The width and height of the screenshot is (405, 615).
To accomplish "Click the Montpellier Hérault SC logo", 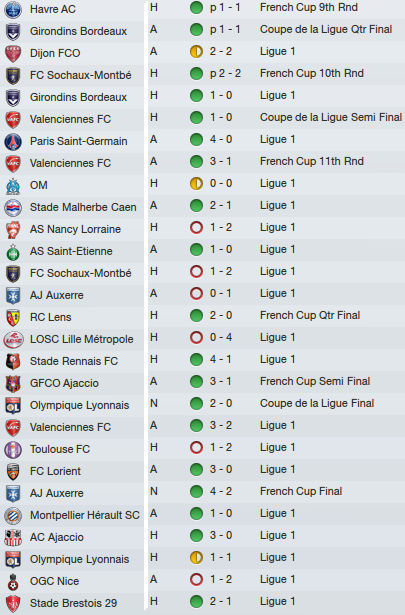I will 13,516.
